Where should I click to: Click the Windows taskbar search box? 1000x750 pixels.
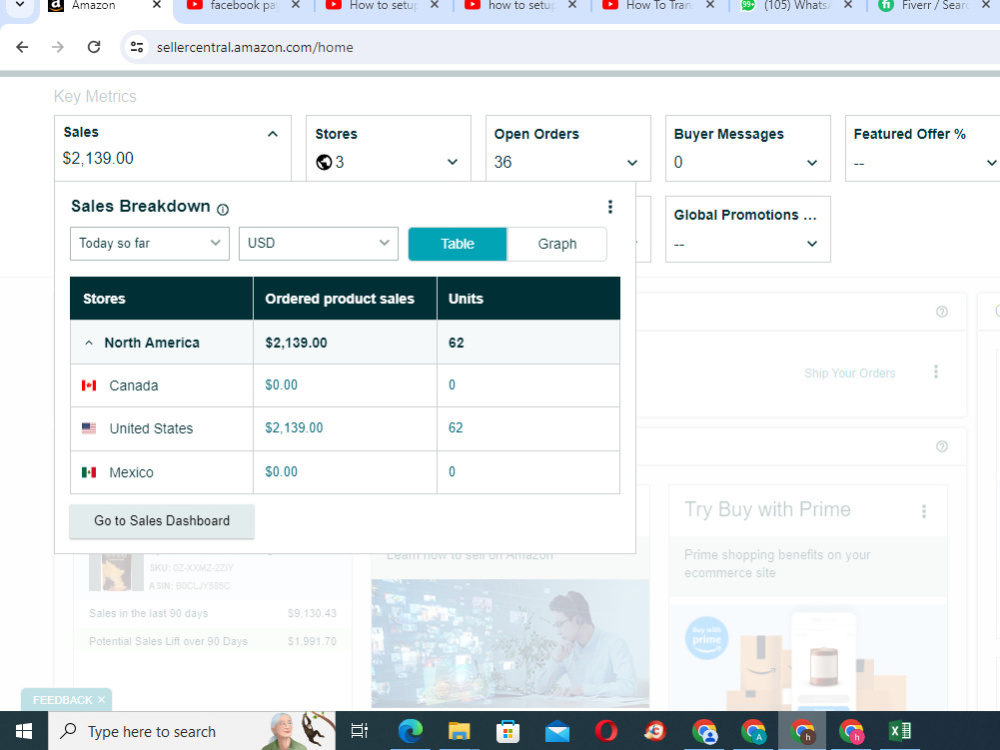point(192,731)
